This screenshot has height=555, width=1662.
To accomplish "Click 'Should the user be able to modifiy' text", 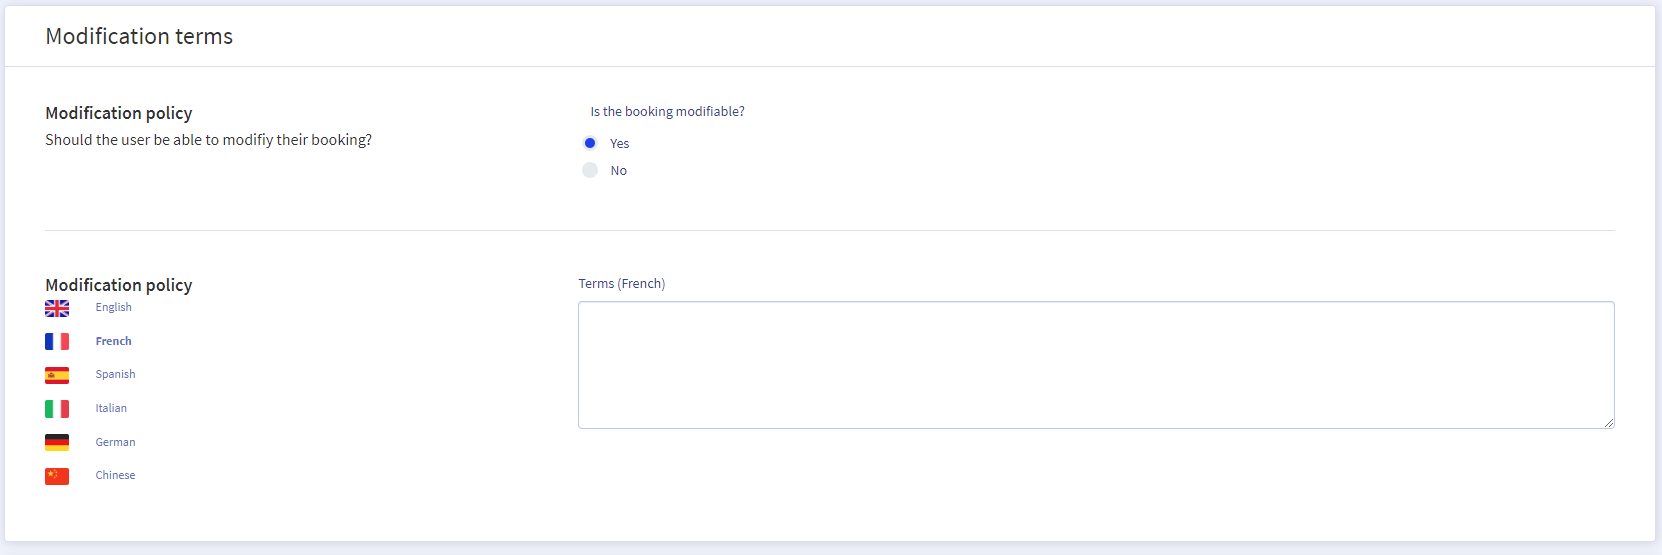I will tap(159, 140).
